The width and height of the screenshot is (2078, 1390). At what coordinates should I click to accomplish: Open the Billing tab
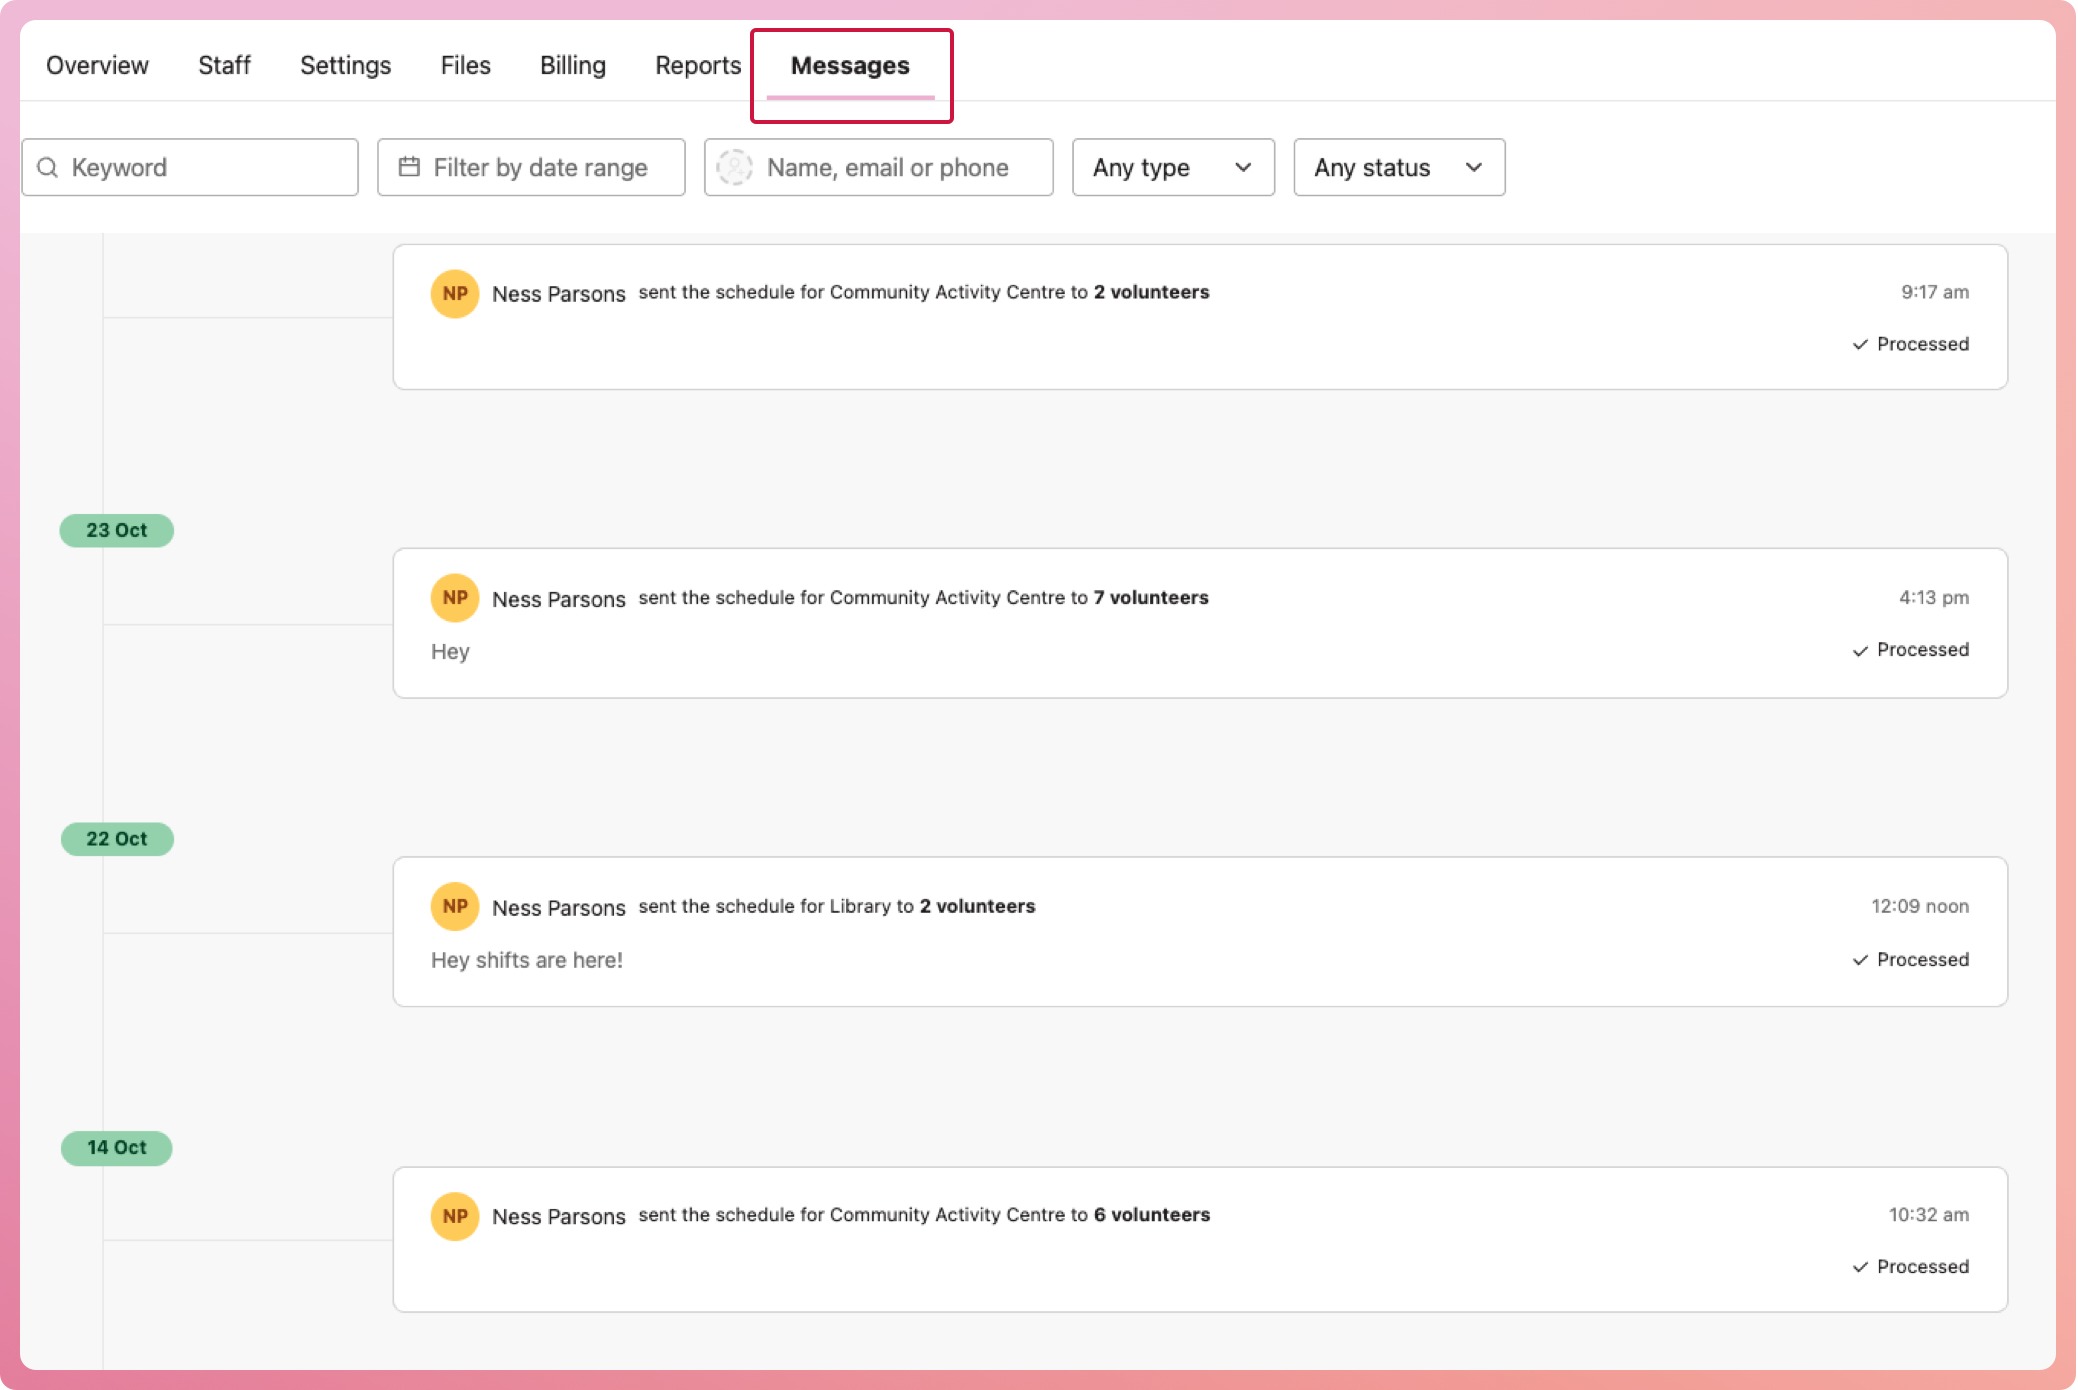point(572,66)
